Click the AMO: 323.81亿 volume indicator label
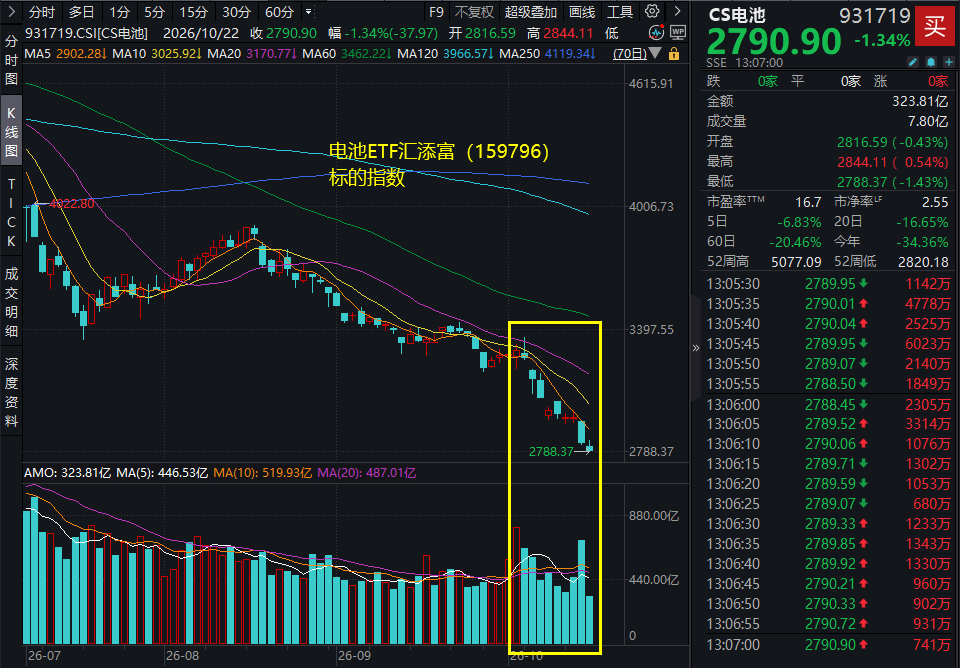This screenshot has width=960, height=668. click(67, 473)
